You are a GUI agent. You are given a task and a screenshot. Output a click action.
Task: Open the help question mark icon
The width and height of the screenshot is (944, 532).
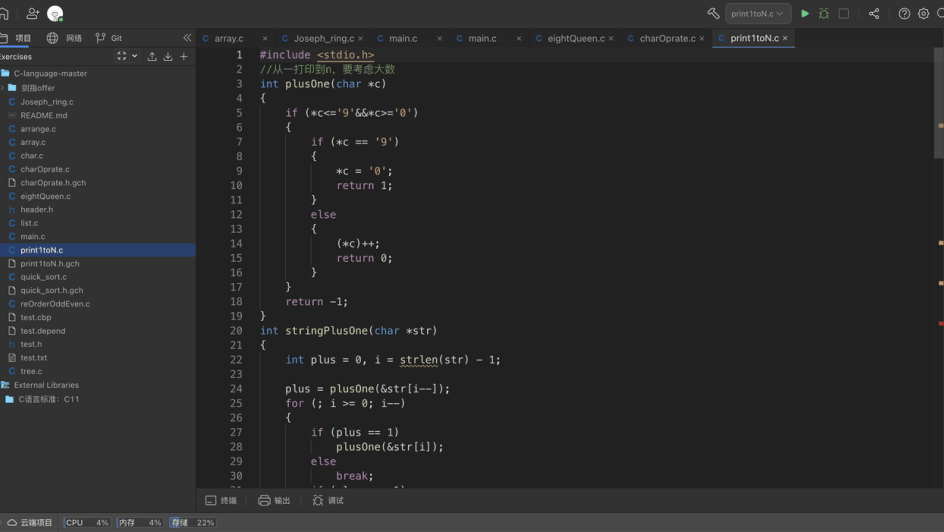(904, 13)
